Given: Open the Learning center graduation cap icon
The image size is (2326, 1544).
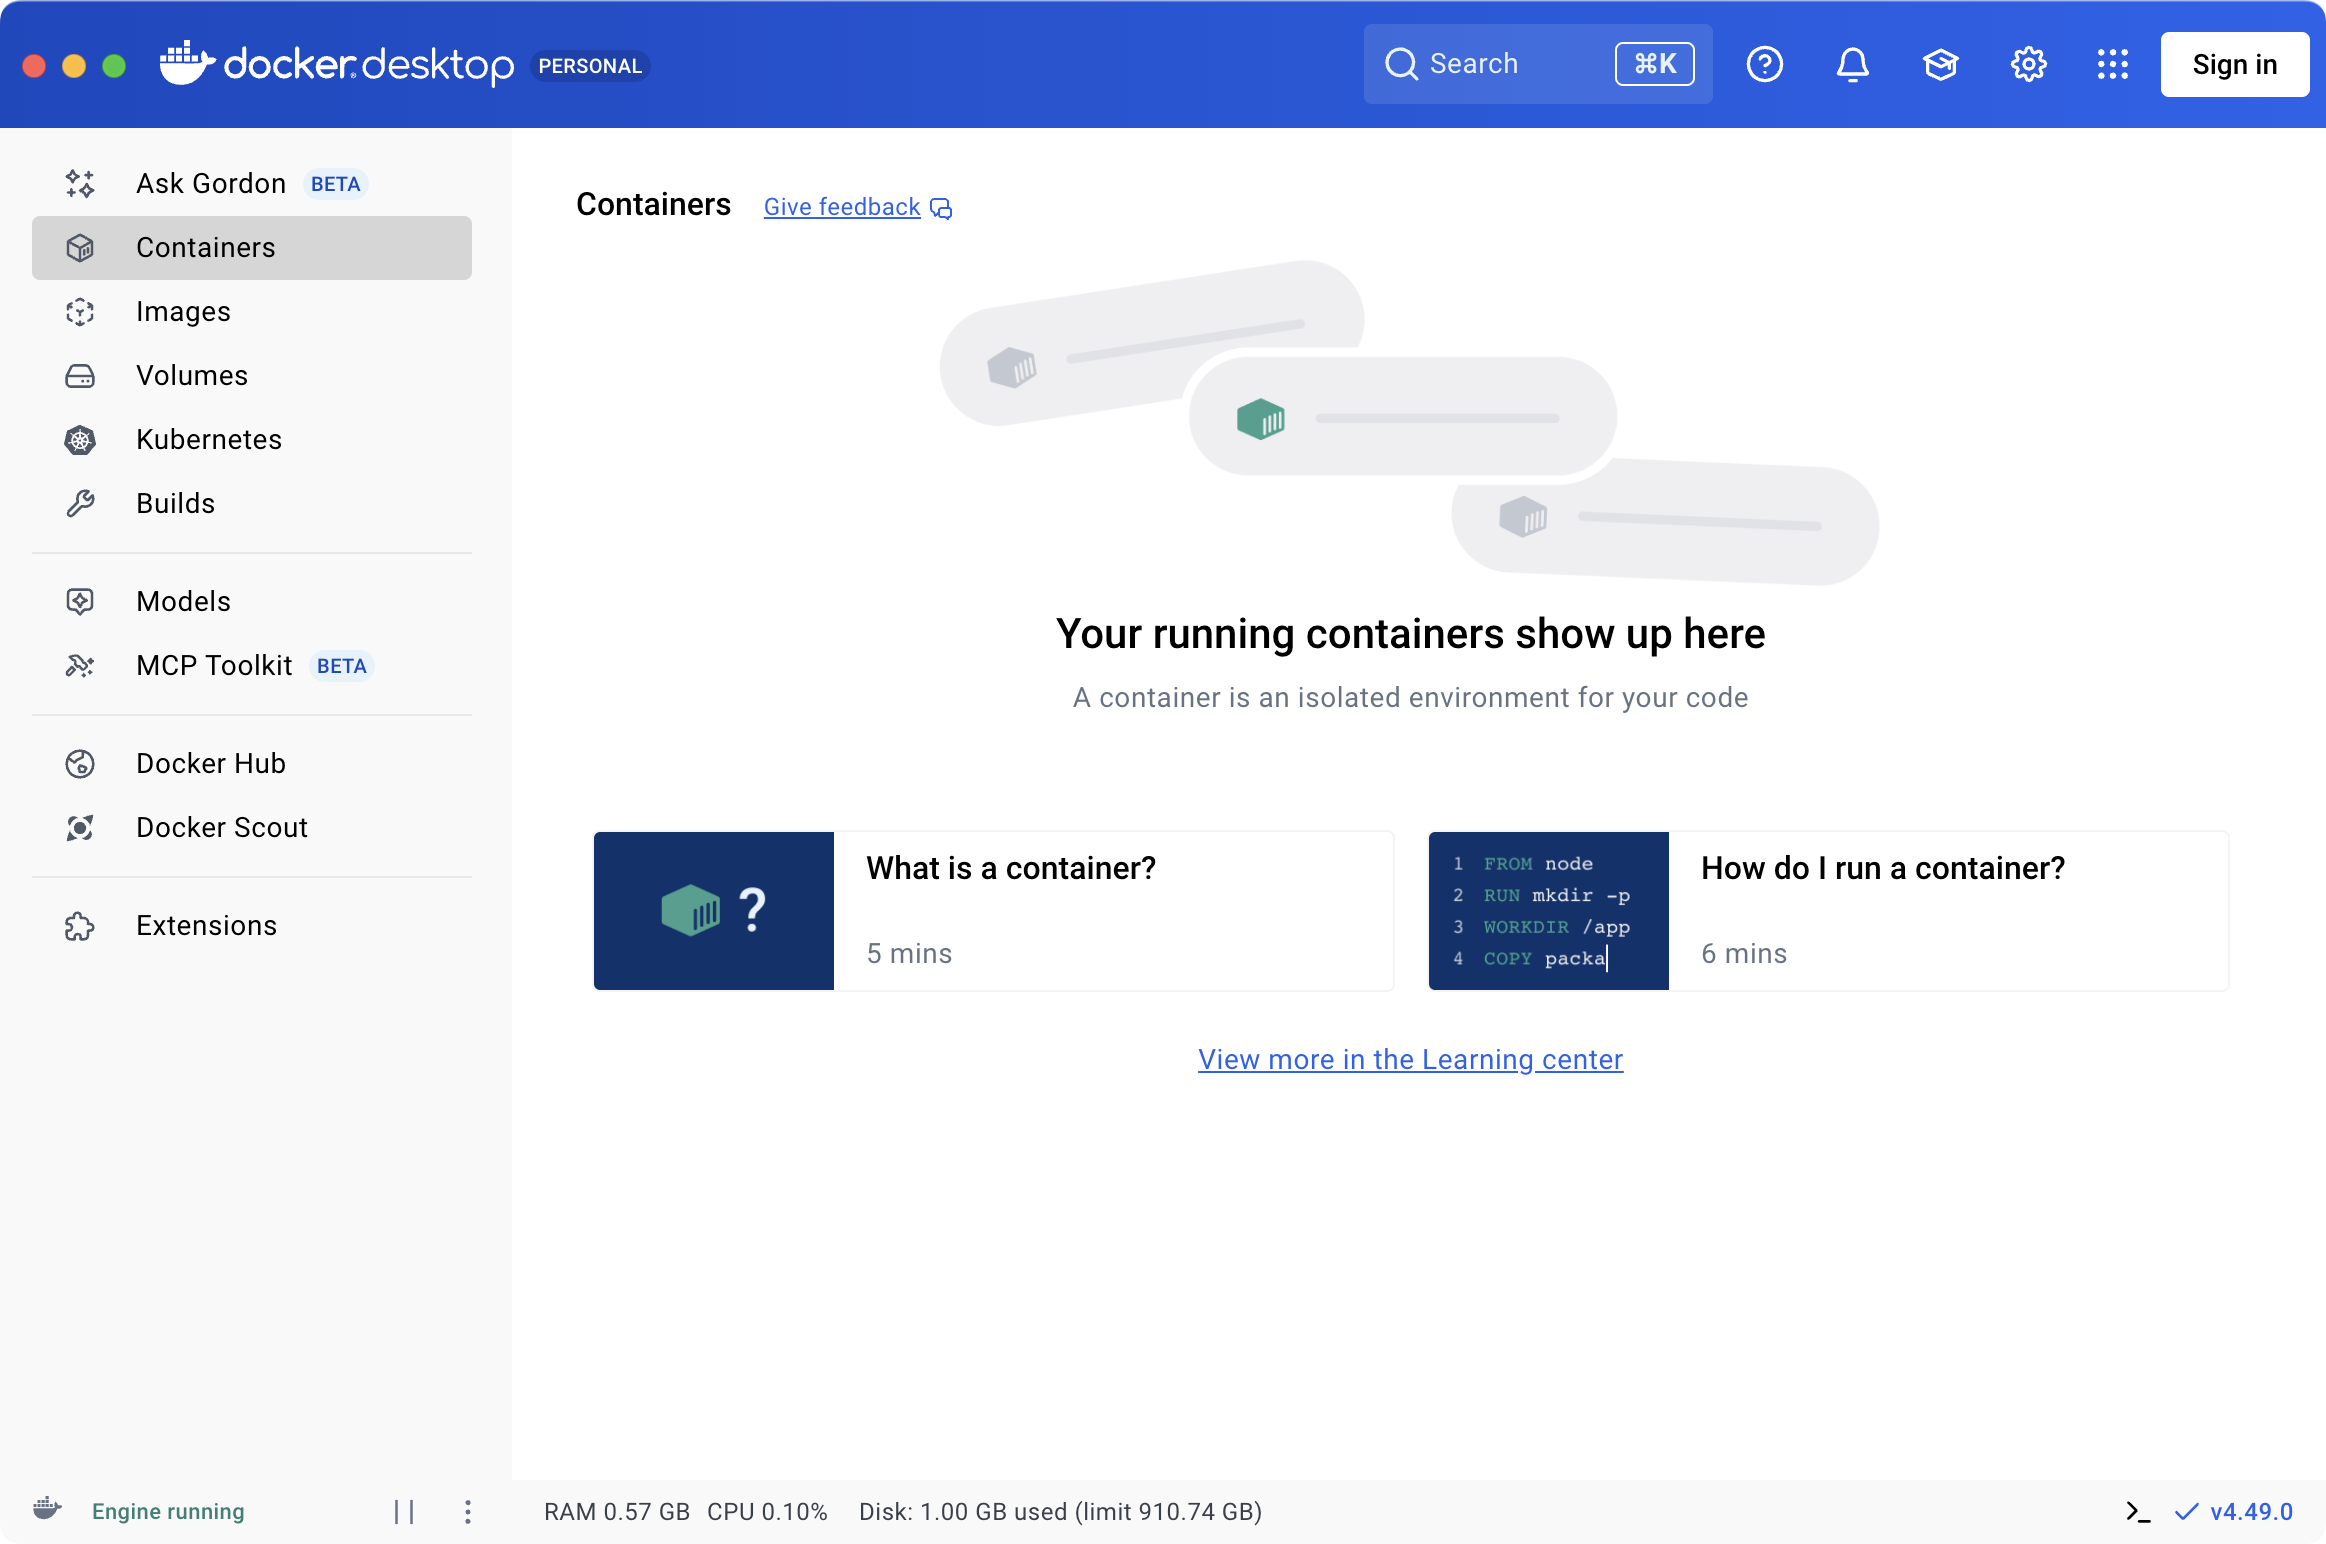Looking at the screenshot, I should 1940,64.
